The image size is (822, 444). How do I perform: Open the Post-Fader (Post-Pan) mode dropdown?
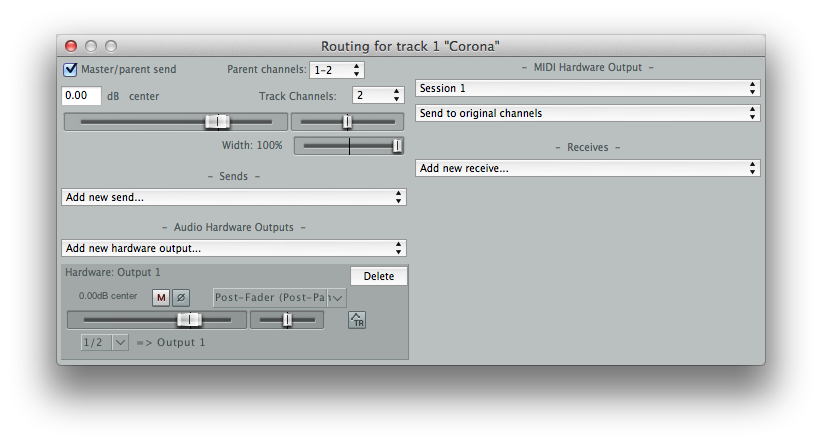point(279,298)
